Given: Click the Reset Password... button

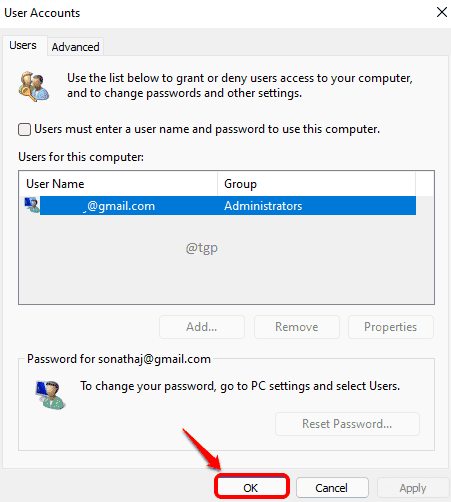Looking at the screenshot, I should [347, 424].
